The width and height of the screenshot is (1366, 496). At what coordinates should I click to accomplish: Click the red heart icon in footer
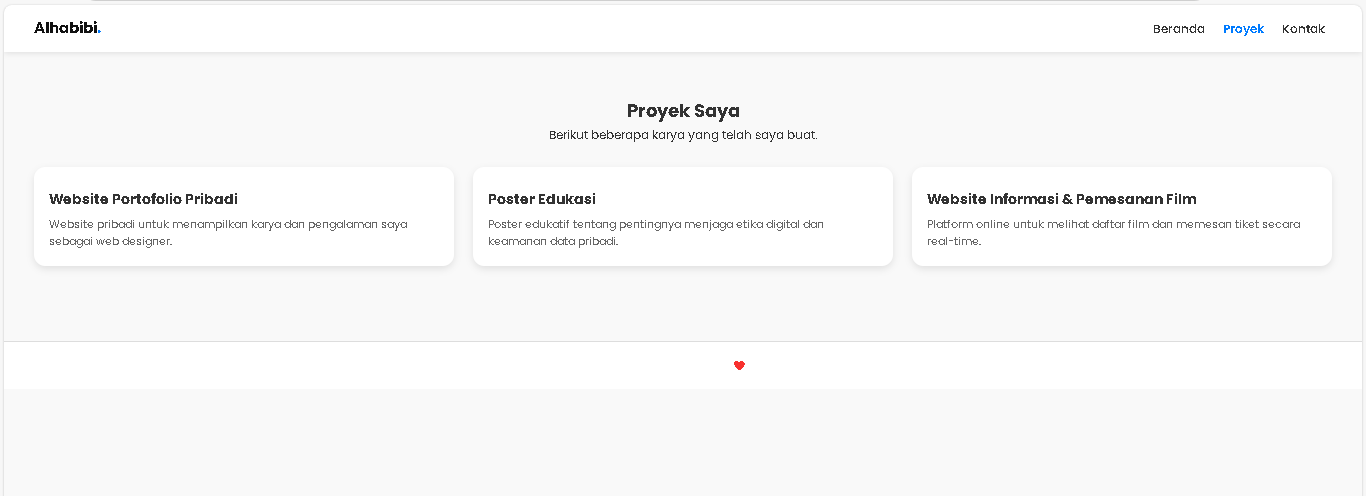pos(739,366)
